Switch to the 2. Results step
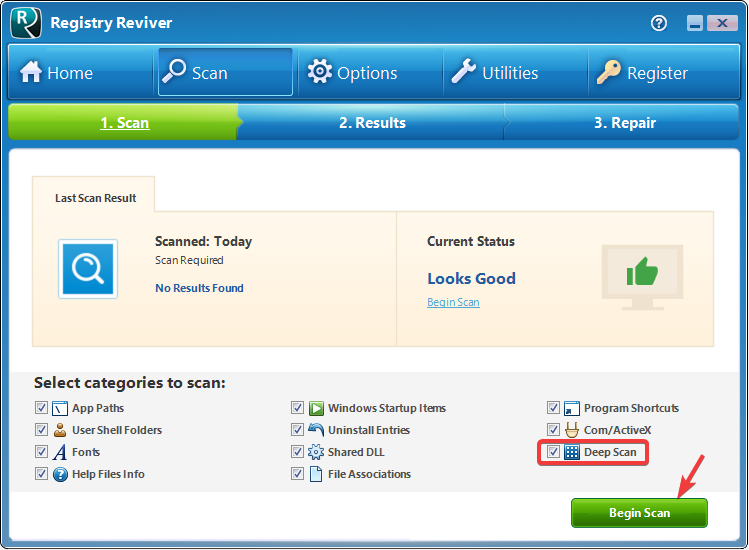This screenshot has height=550, width=749. [x=373, y=123]
